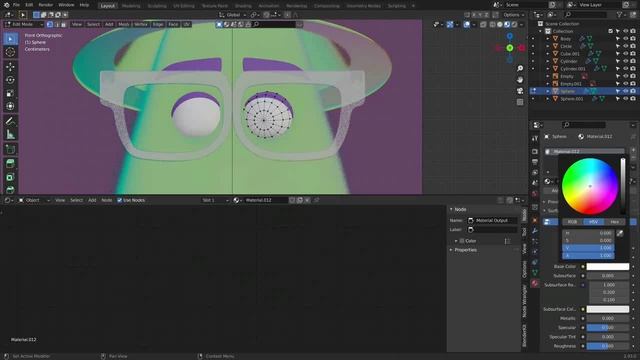Toggle X-ray viewport button

[483, 24]
